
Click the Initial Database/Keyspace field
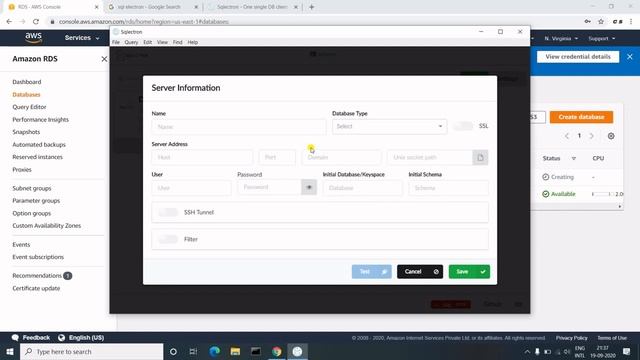[x=362, y=188]
